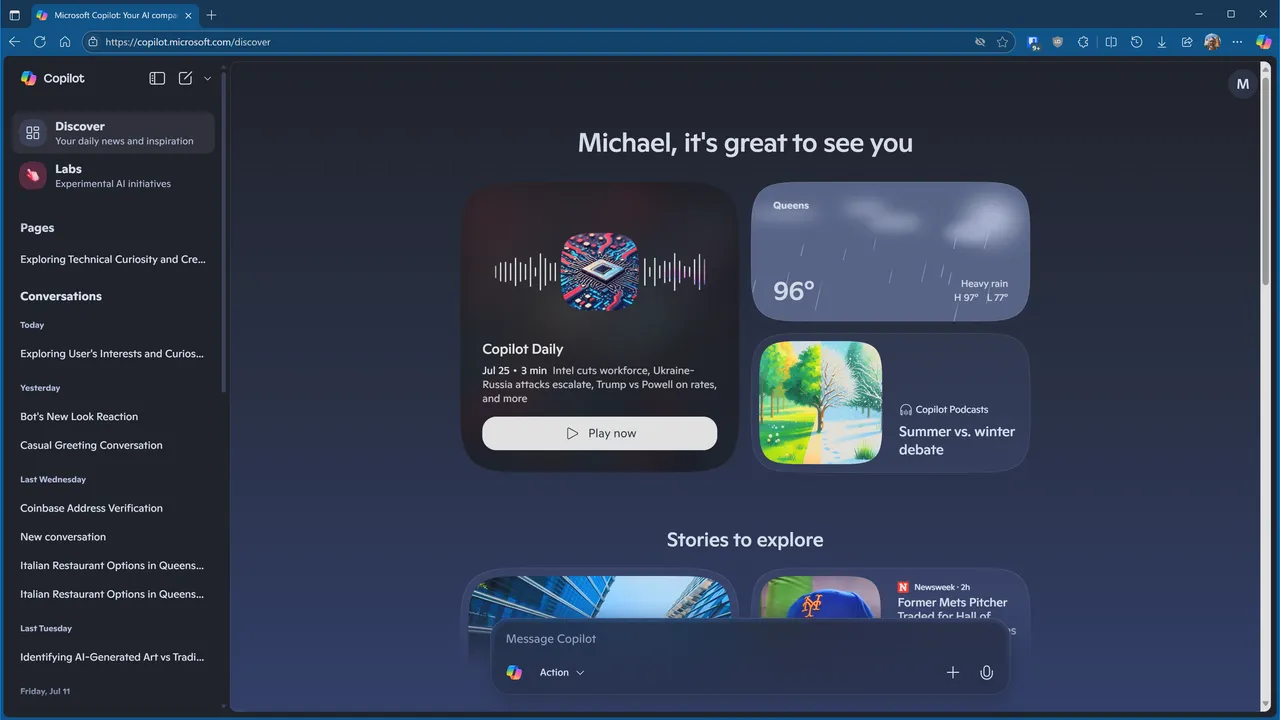Viewport: 1280px width, 720px height.
Task: Add this page to favorites star
Action: click(1002, 42)
